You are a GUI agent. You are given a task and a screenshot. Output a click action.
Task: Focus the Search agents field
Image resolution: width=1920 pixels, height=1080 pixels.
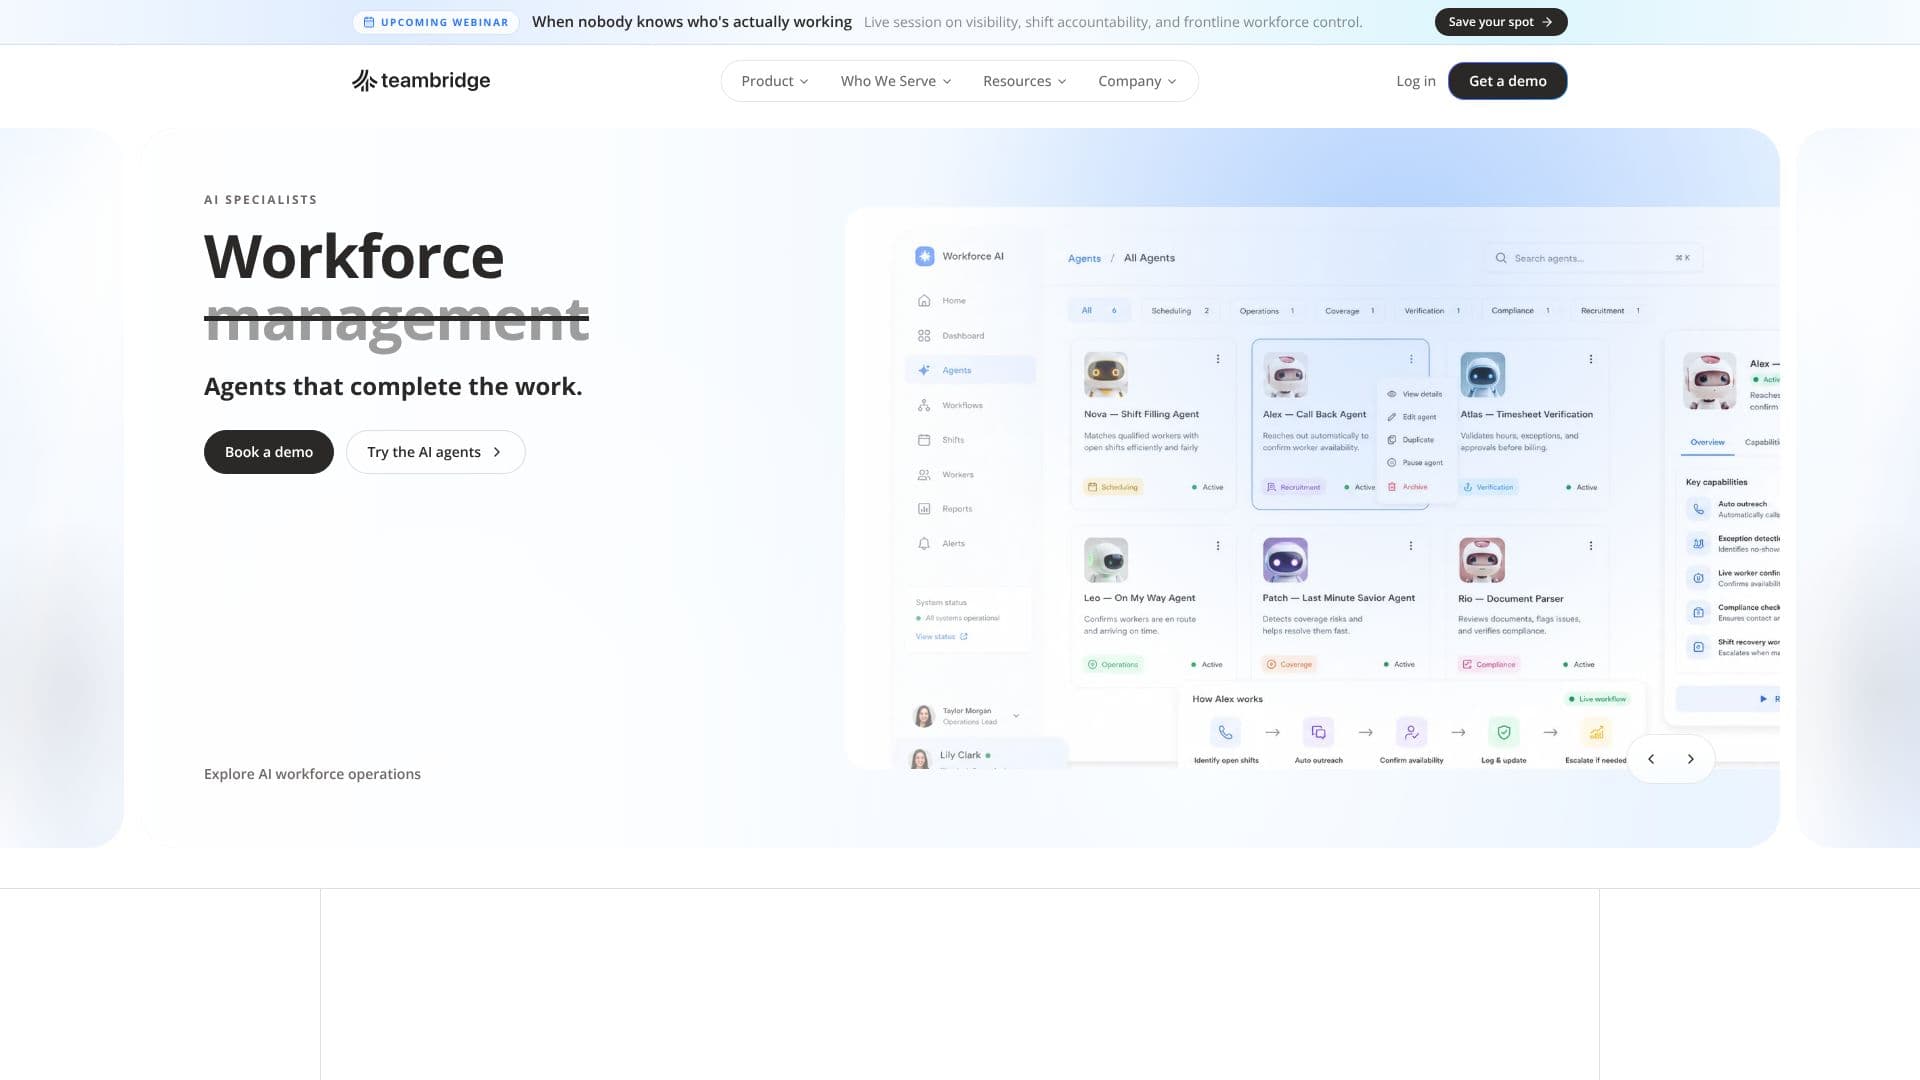(x=1593, y=258)
